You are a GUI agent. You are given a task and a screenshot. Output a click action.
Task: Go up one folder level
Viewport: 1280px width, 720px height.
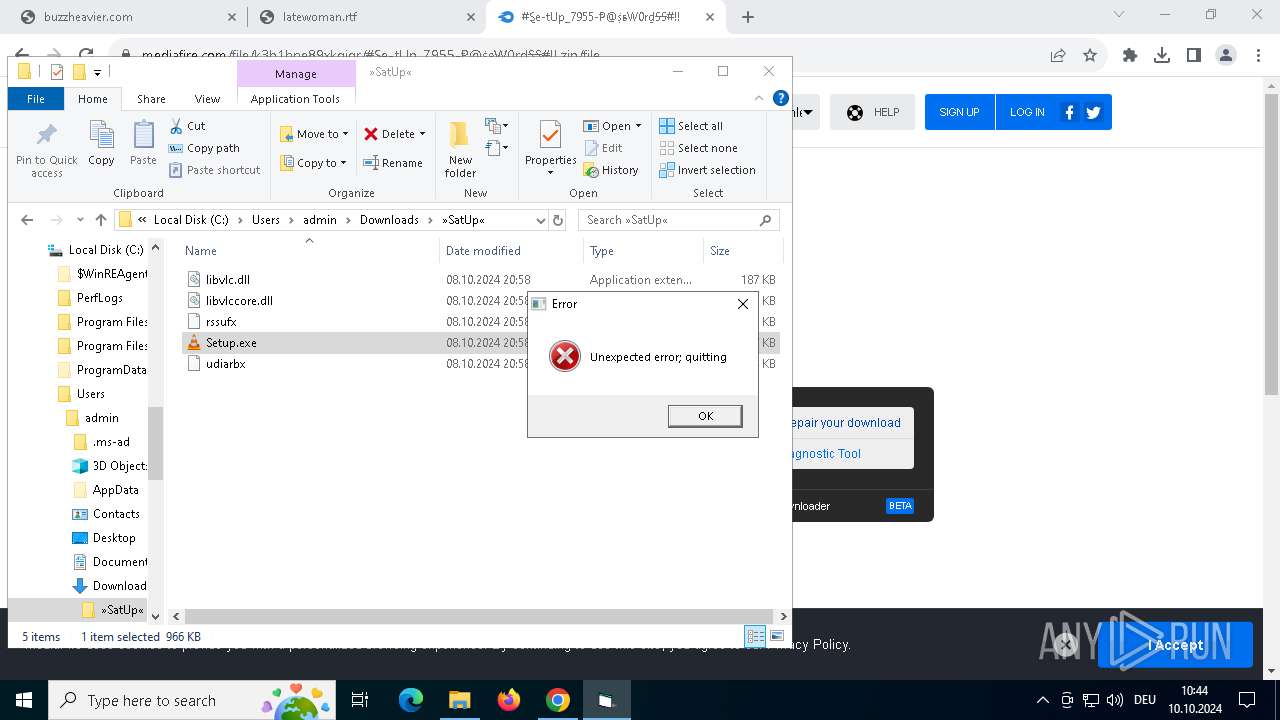click(100, 220)
